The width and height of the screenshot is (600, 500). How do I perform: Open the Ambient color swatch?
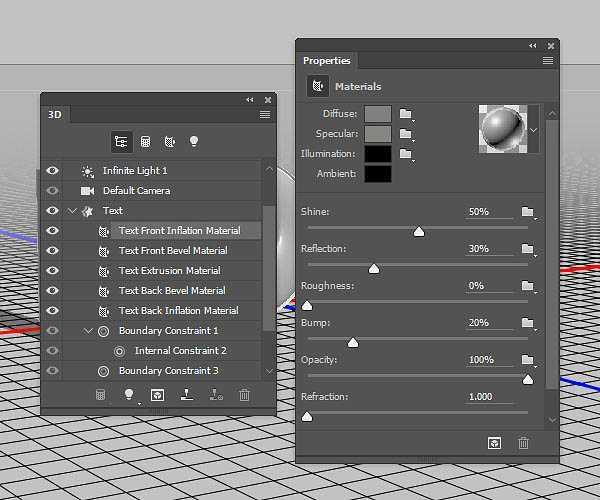click(378, 174)
